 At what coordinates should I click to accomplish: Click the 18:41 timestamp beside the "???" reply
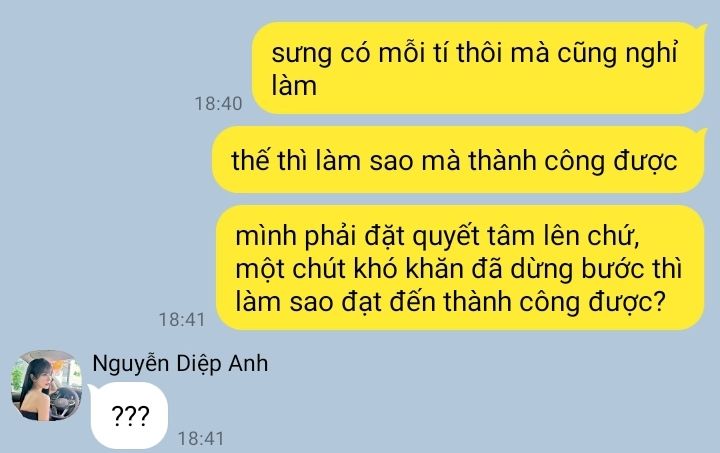(201, 438)
